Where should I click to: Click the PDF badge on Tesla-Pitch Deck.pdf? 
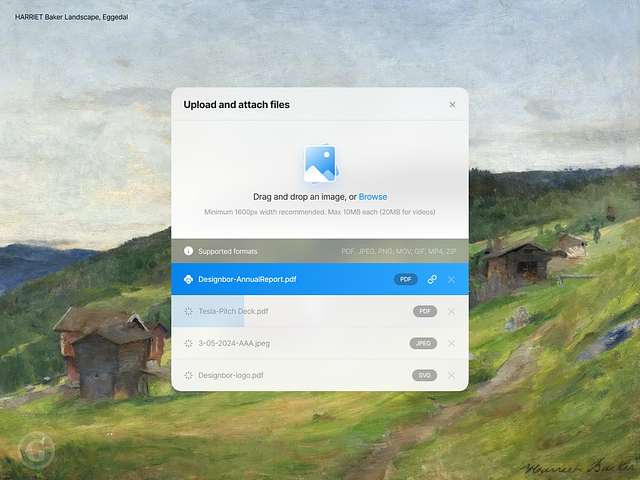[425, 311]
